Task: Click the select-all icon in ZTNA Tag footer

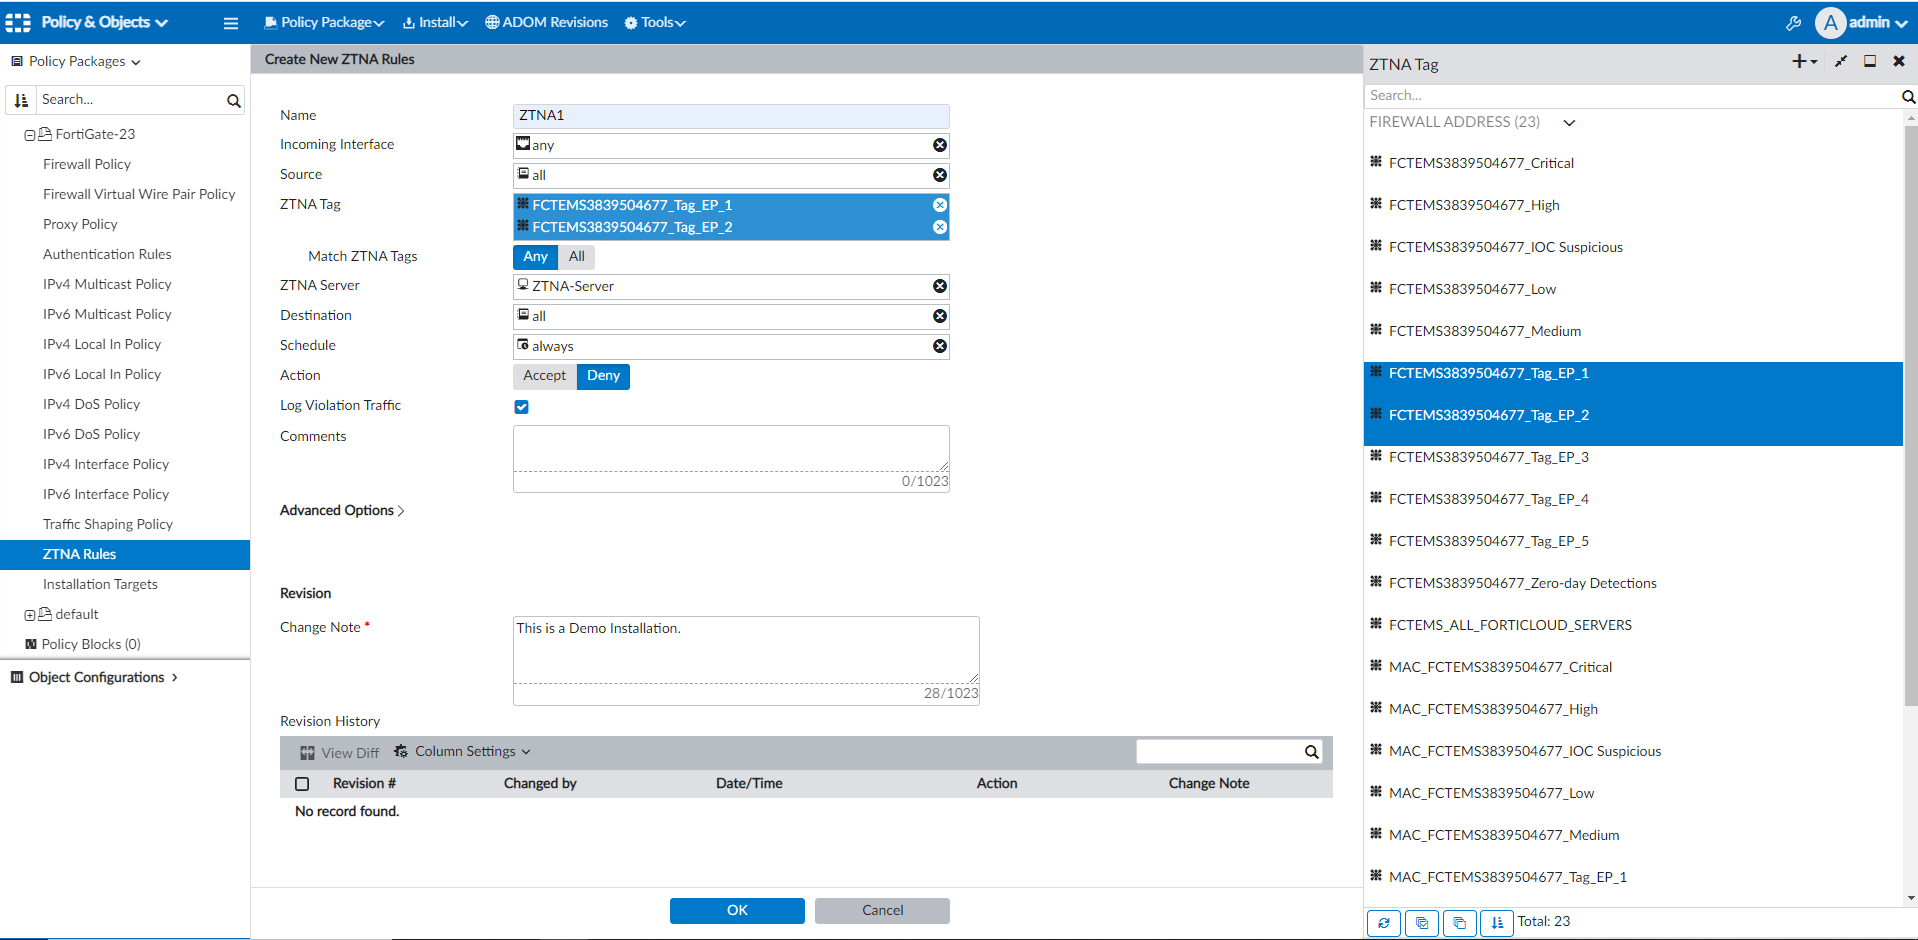Action: tap(1421, 922)
